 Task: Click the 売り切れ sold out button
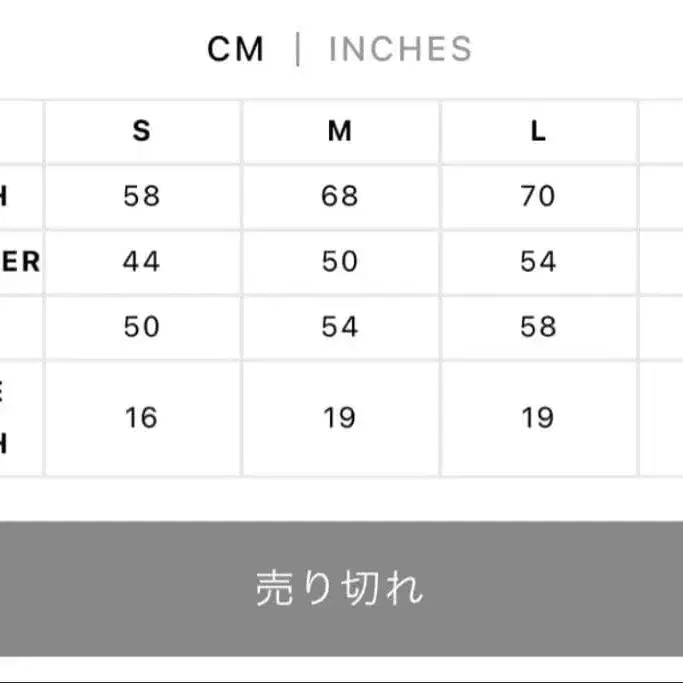point(341,589)
